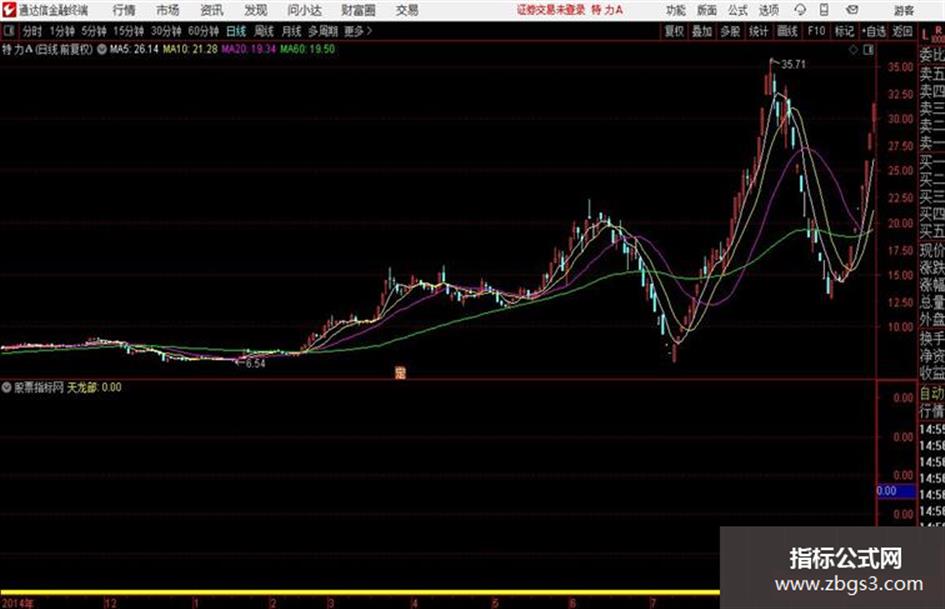This screenshot has height=609, width=945.
Task: Click the mobile phone icon
Action: coord(824,10)
